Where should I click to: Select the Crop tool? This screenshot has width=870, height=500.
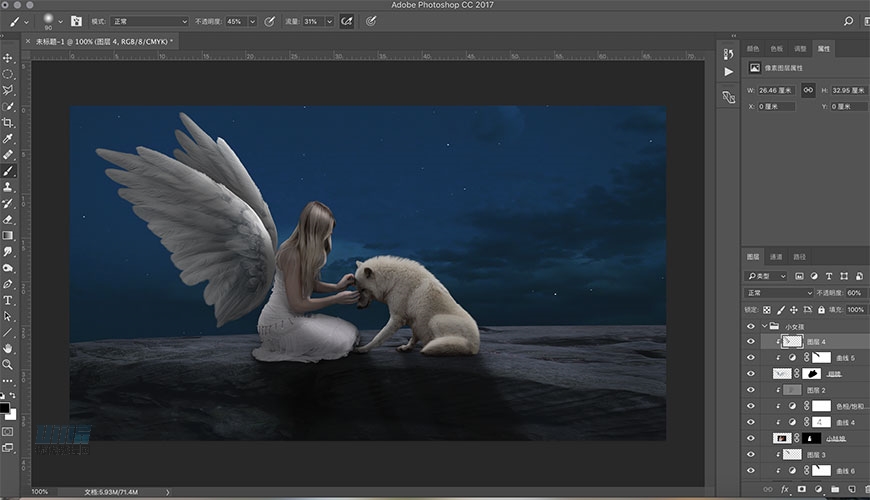click(8, 123)
